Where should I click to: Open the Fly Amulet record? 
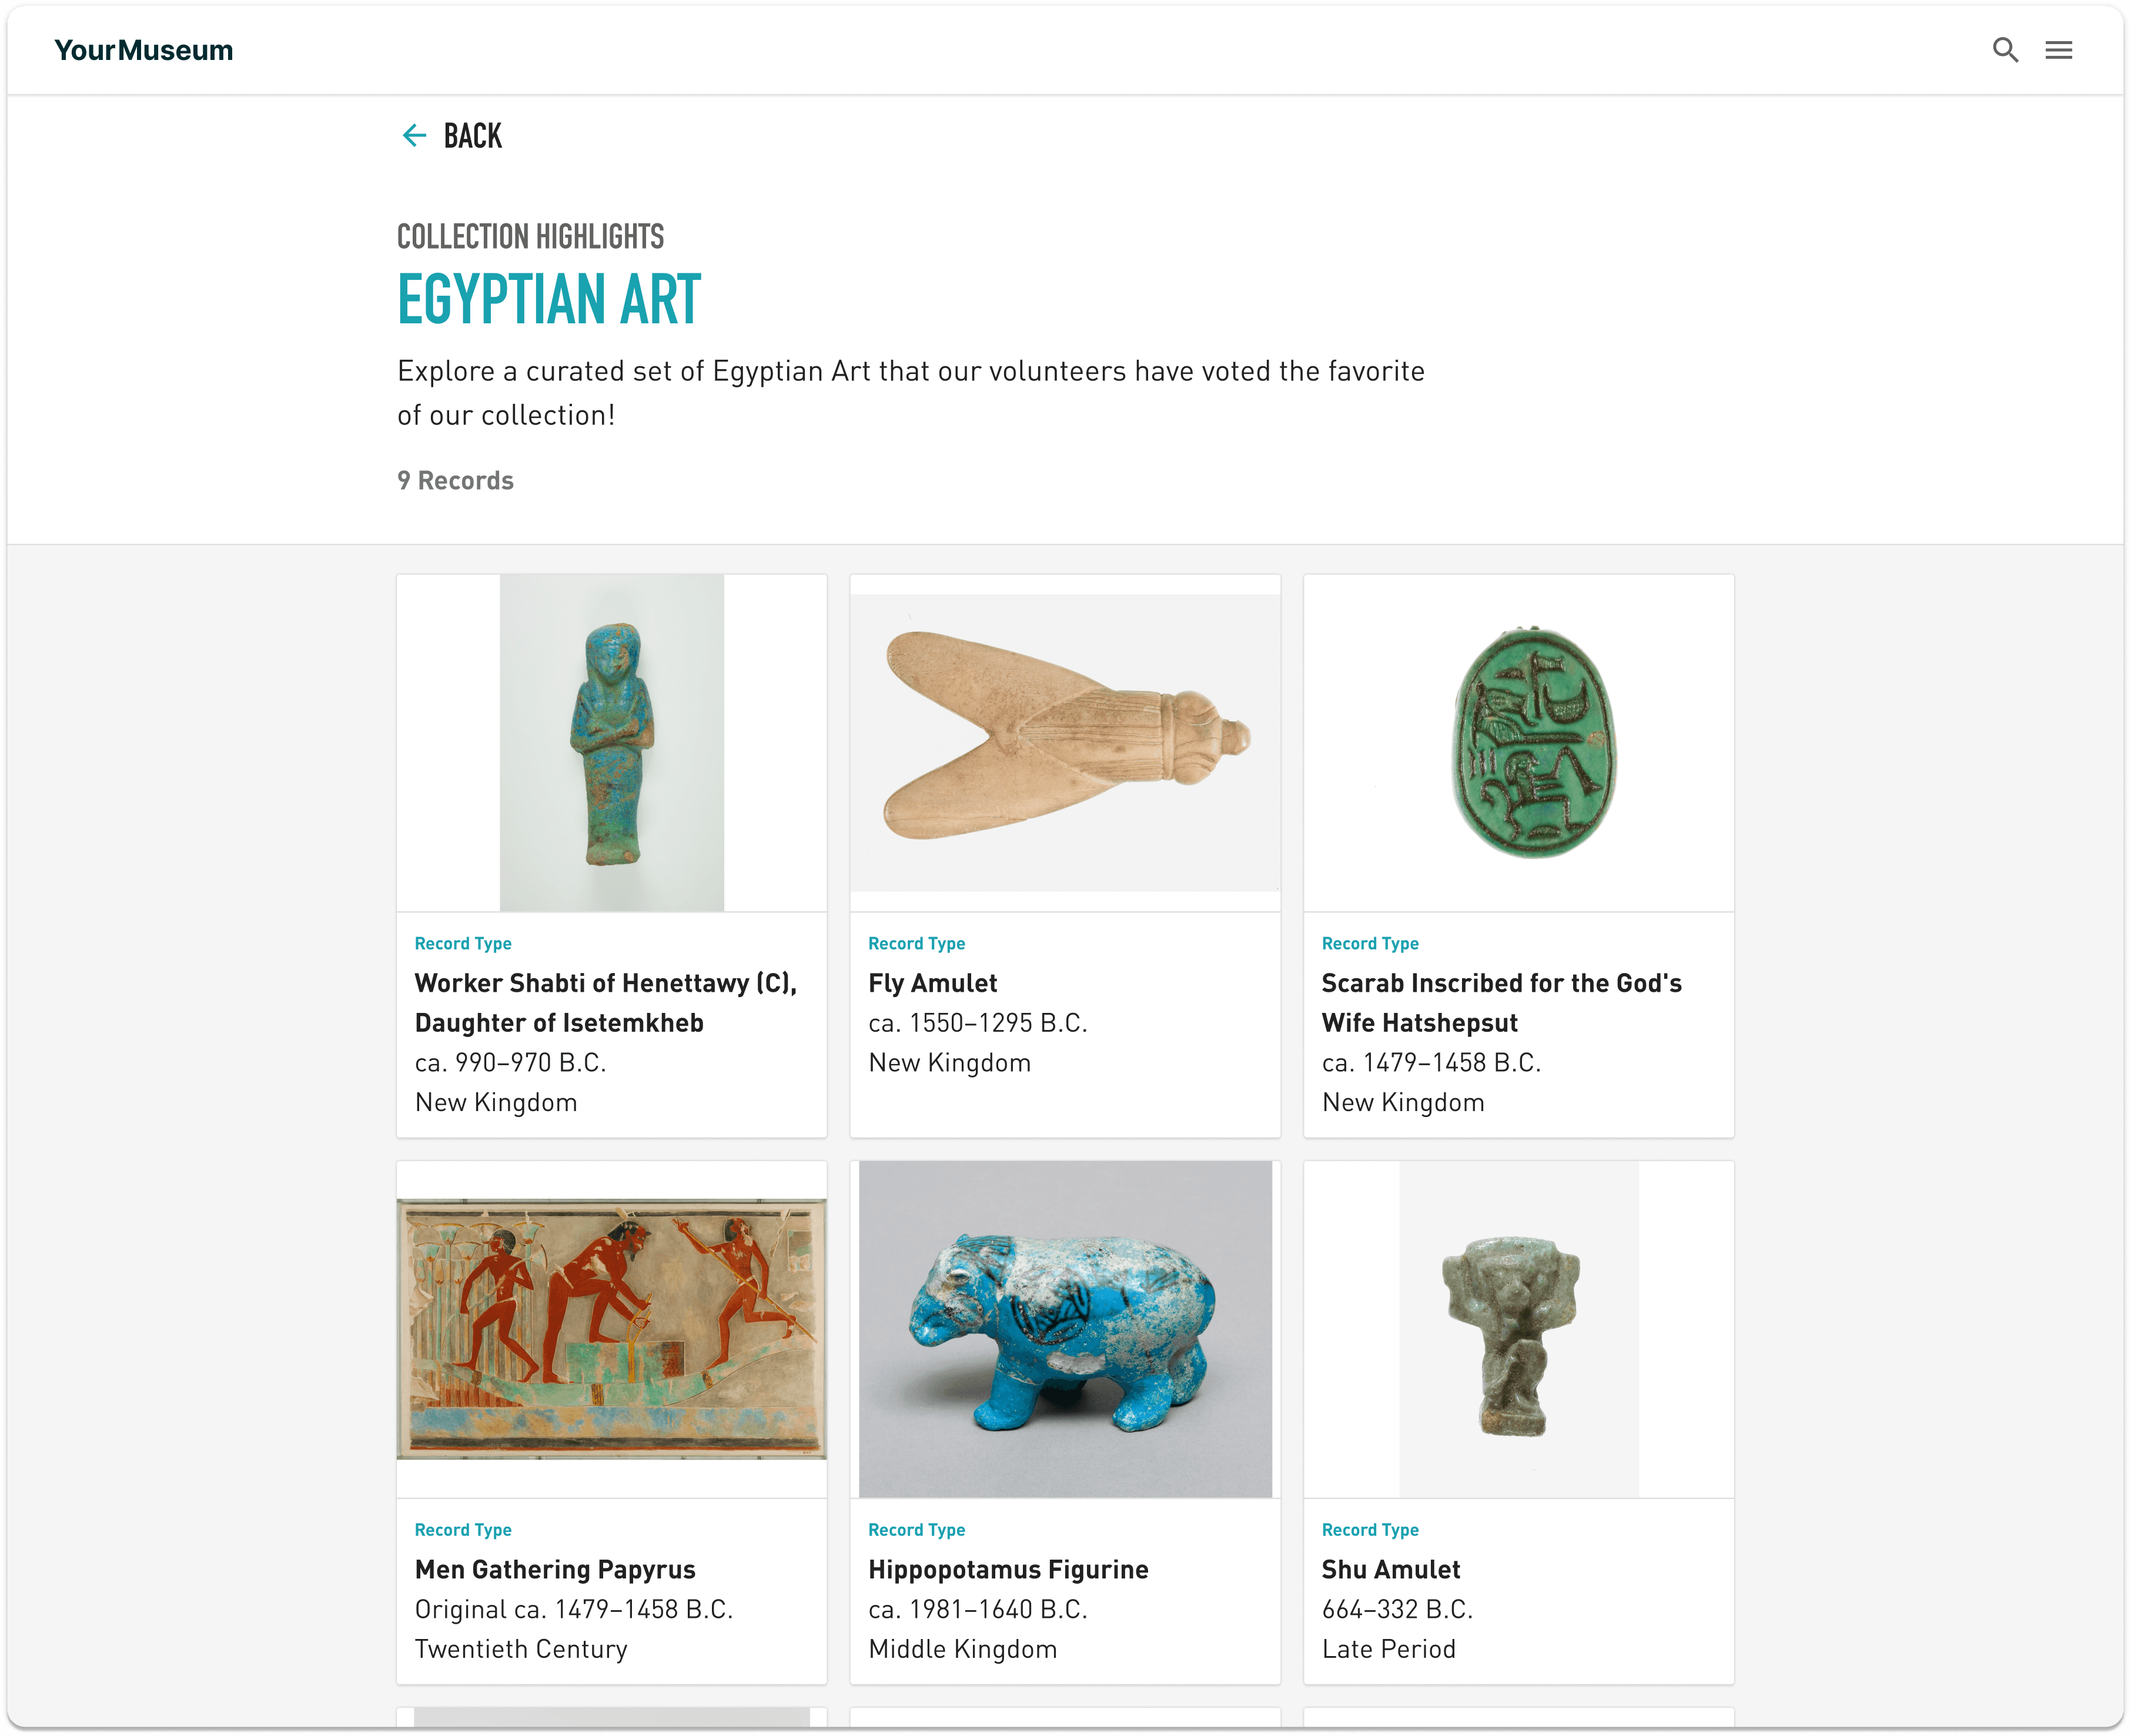(931, 982)
